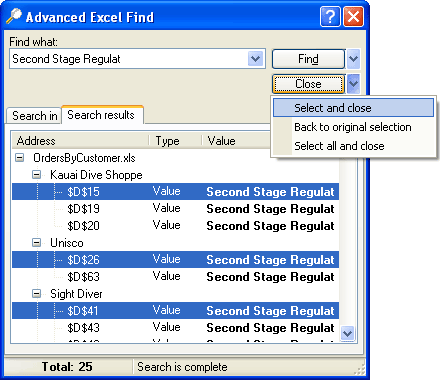Select the $D$20 result row
The width and height of the screenshot is (440, 380).
(x=176, y=226)
